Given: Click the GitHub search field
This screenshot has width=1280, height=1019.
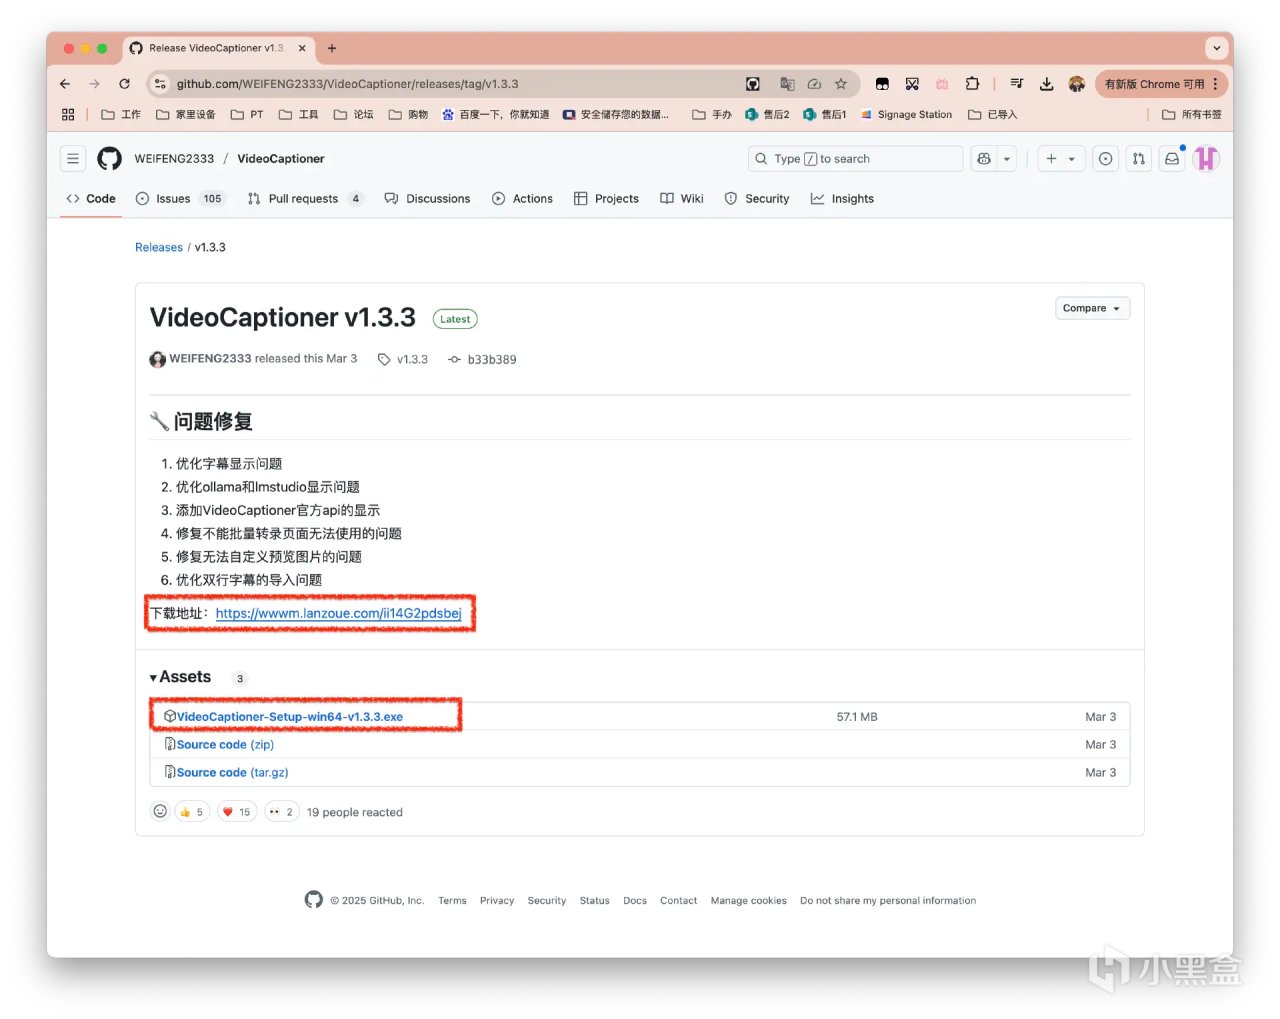Looking at the screenshot, I should click(x=855, y=159).
